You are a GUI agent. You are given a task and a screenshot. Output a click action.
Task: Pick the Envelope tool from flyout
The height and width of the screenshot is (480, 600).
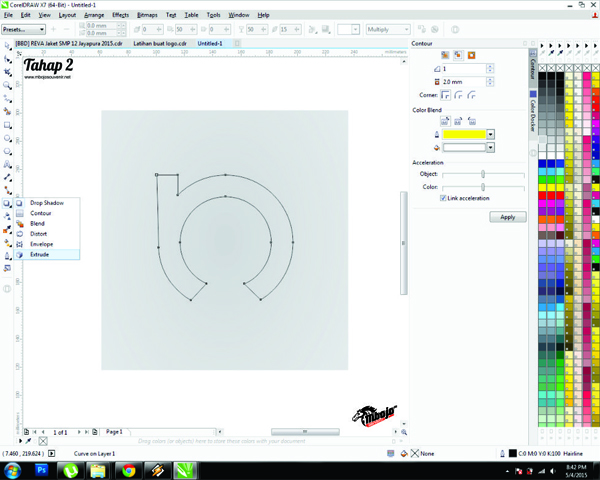click(41, 244)
